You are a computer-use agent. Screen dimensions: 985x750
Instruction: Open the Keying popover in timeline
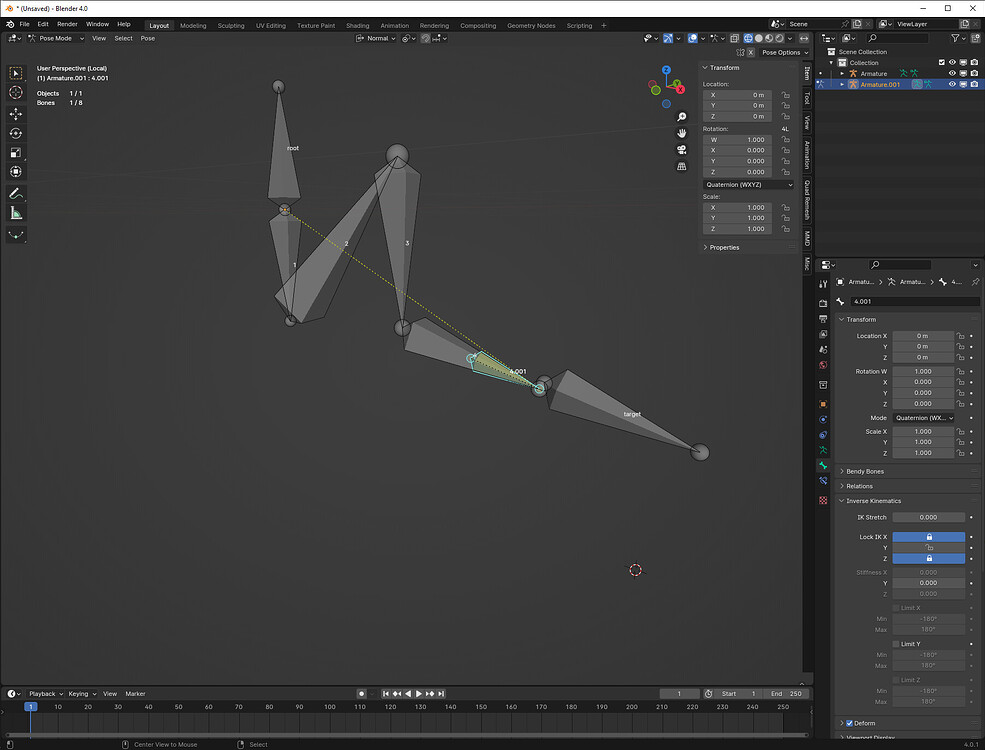82,693
